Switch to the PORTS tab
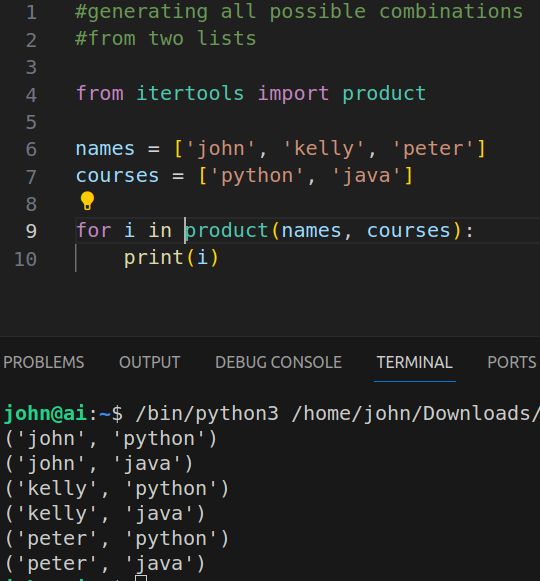The image size is (540, 581). pos(511,362)
